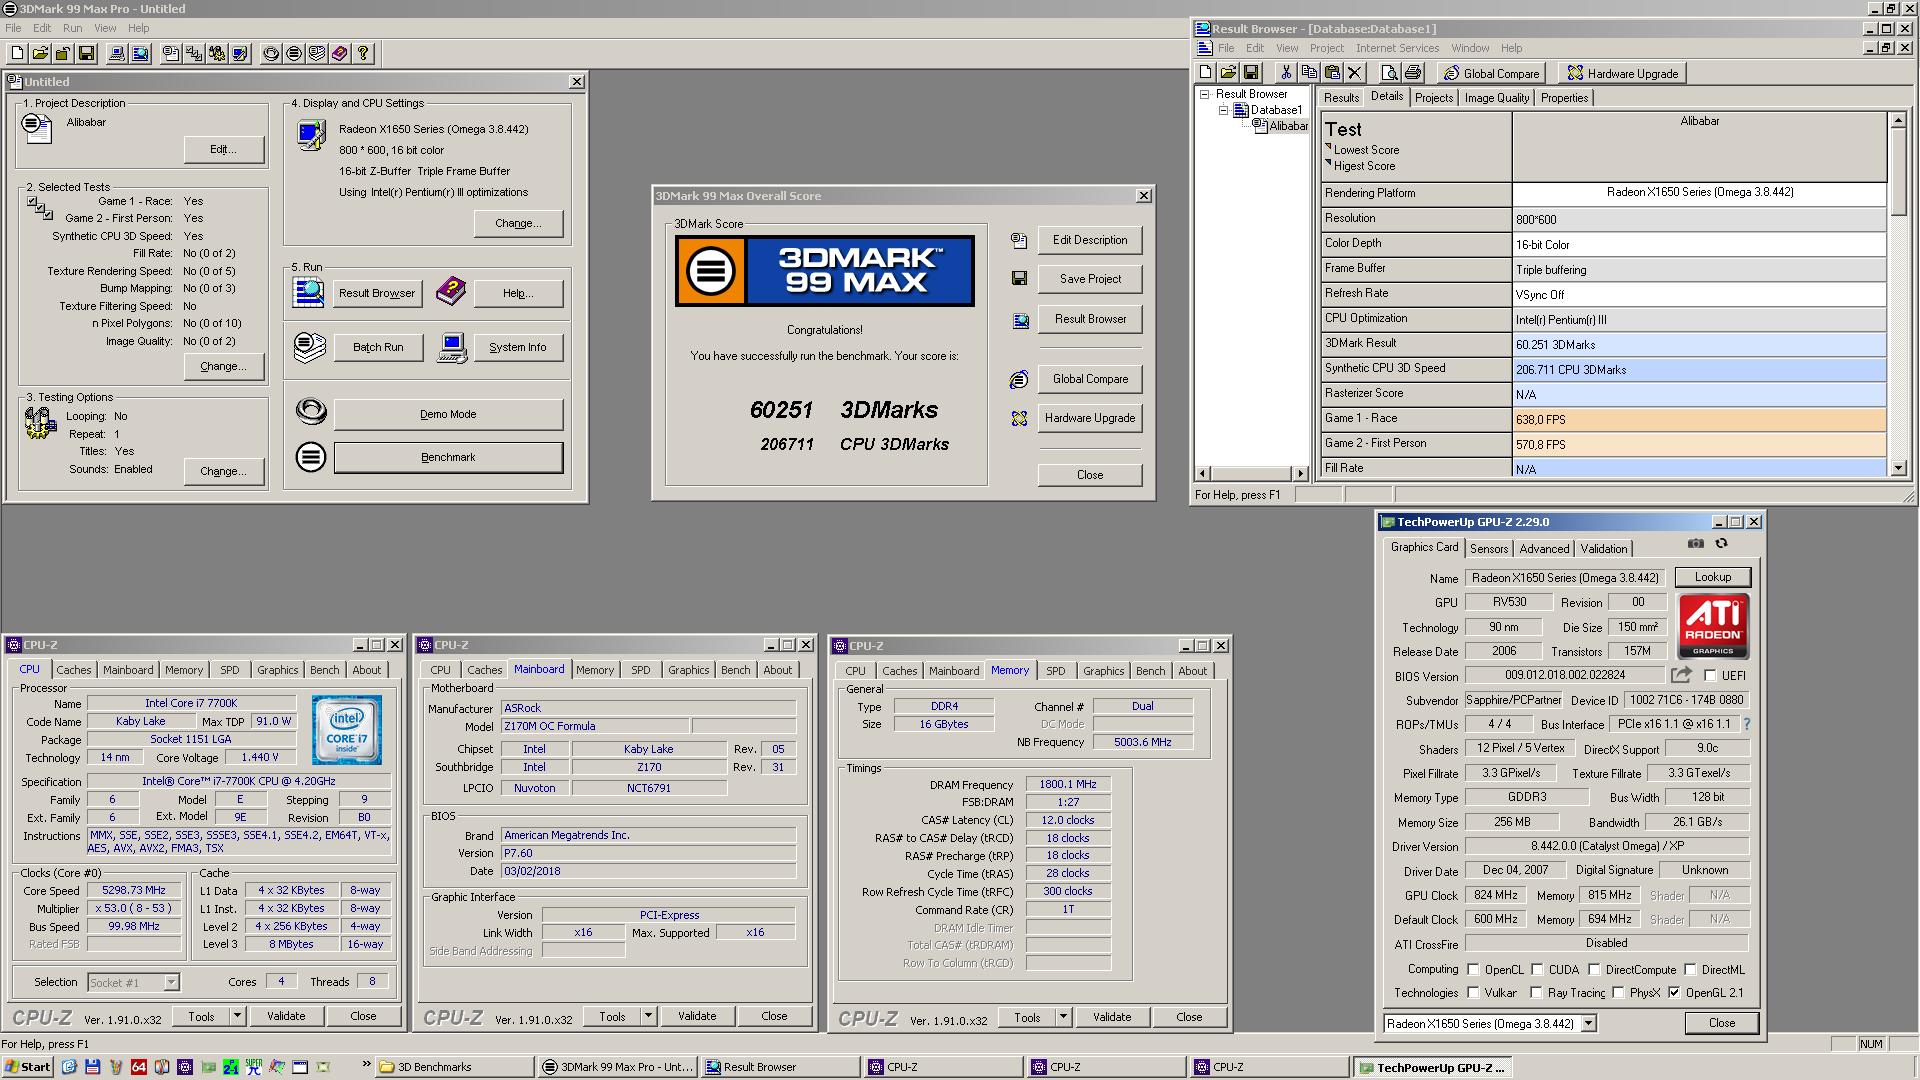Open Tools dropdown arrow in first CPU-Z window

click(x=237, y=1016)
